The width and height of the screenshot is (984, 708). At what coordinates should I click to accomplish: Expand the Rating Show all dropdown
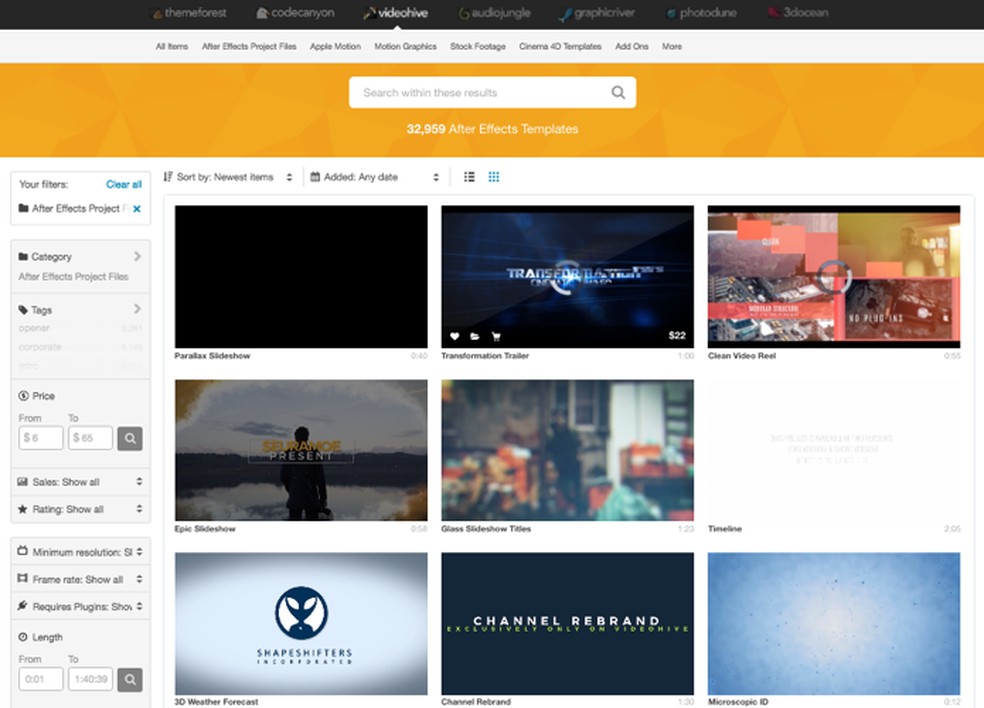pyautogui.click(x=80, y=509)
